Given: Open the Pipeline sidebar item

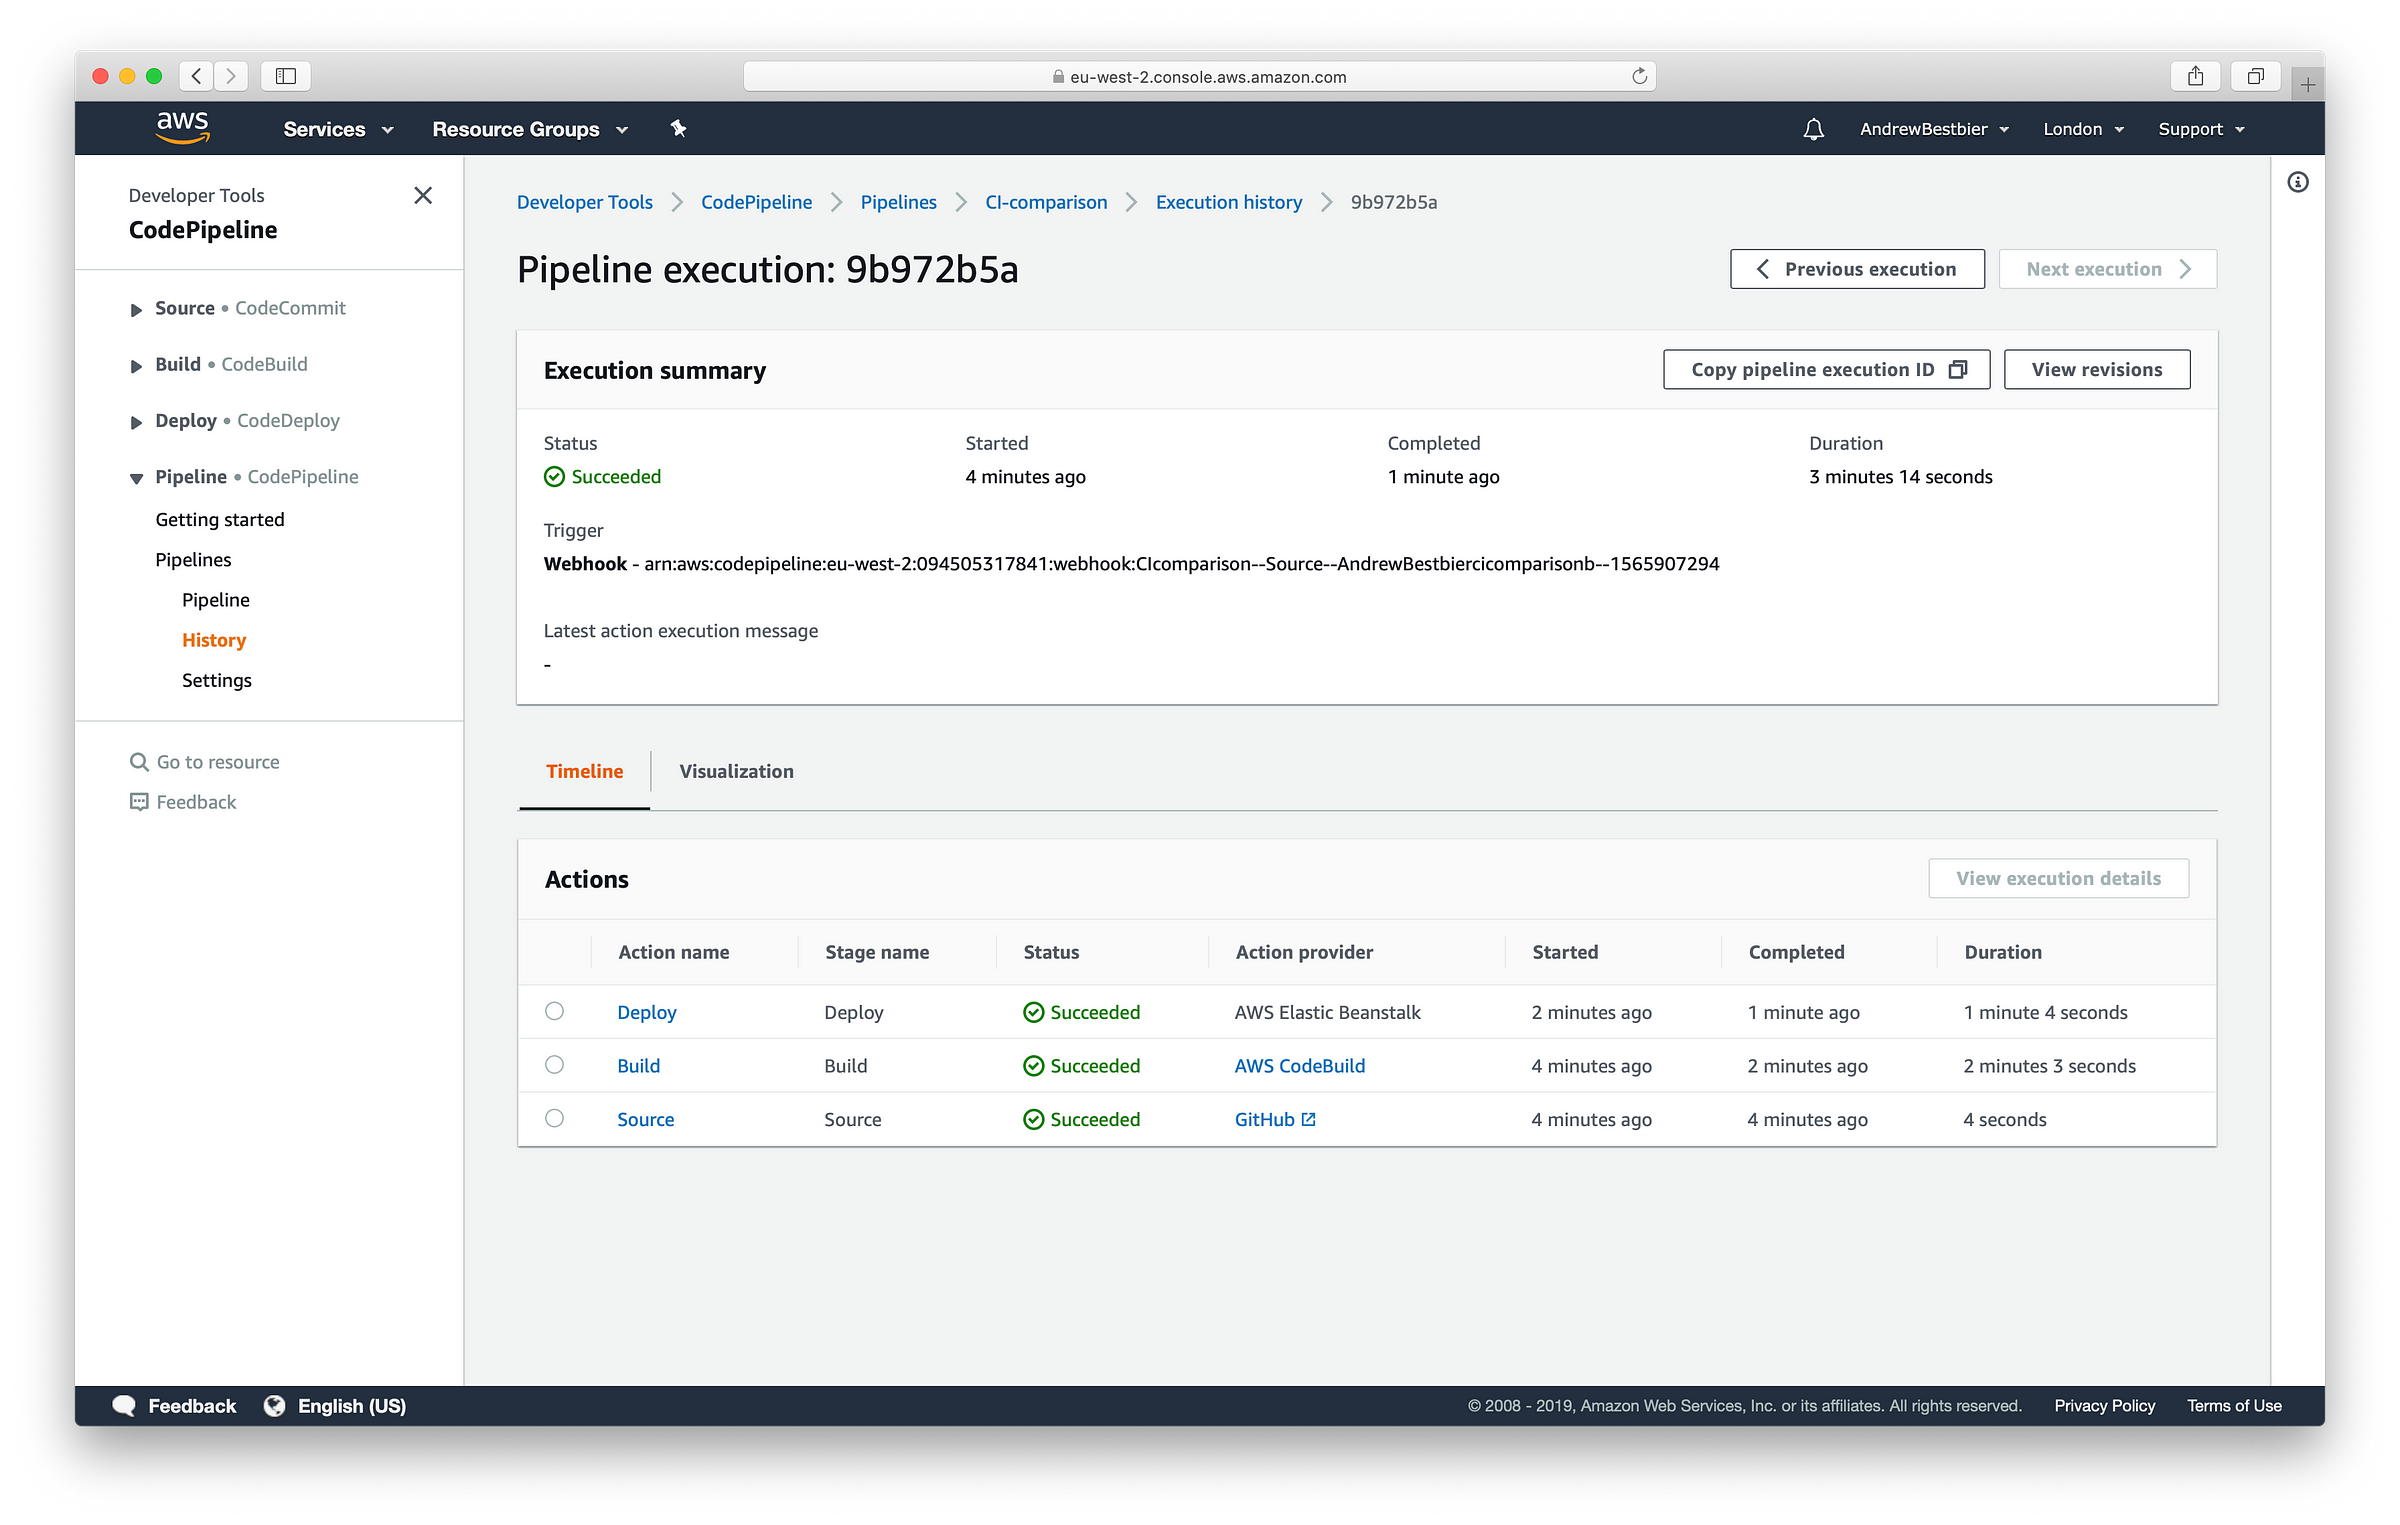Looking at the screenshot, I should tap(216, 599).
